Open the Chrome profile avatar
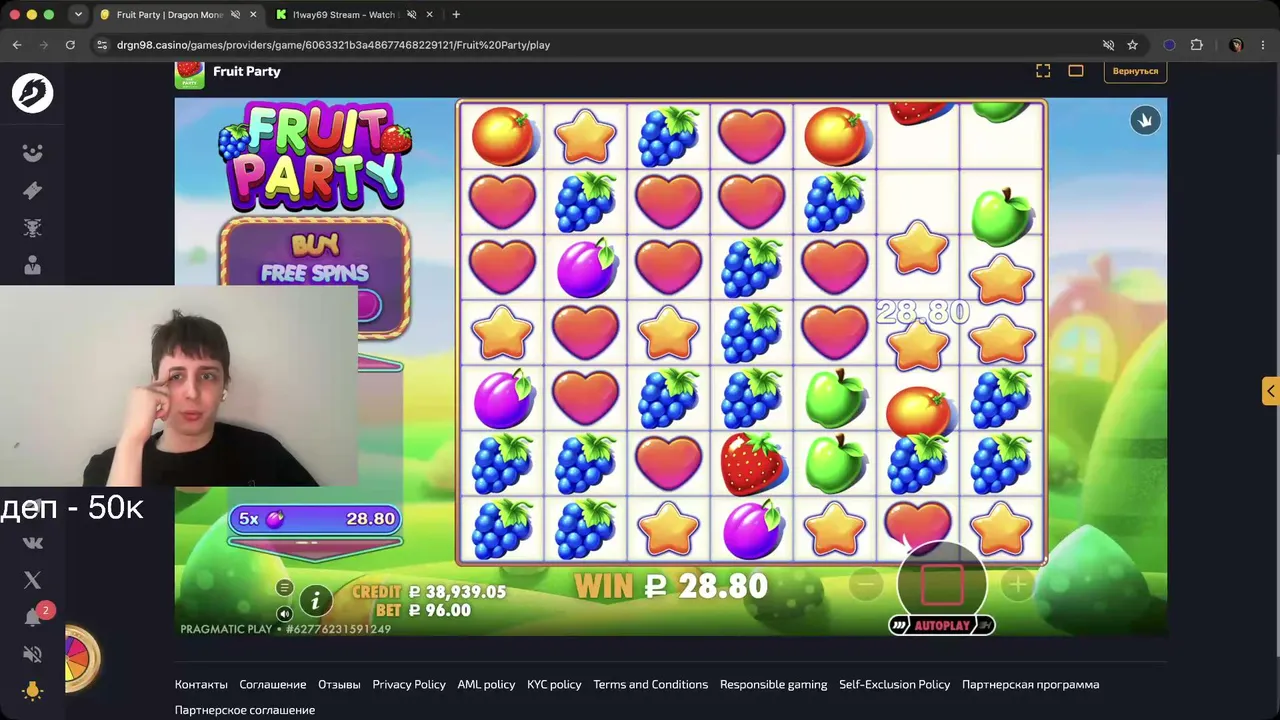Screen dimensions: 1280x720 click(1236, 45)
